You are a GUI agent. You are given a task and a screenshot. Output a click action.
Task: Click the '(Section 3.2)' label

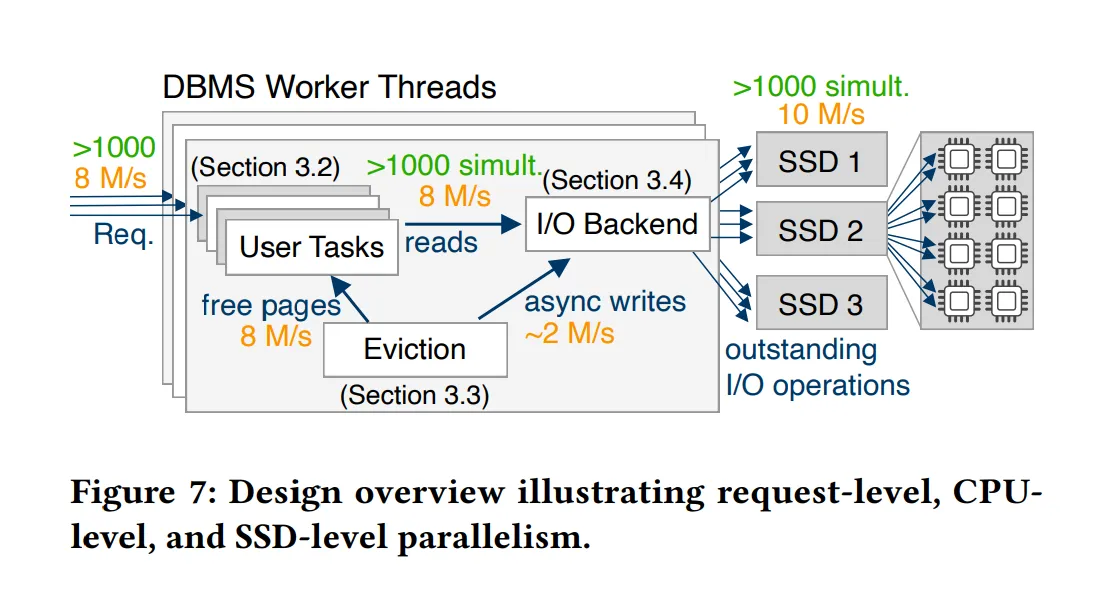coord(266,168)
